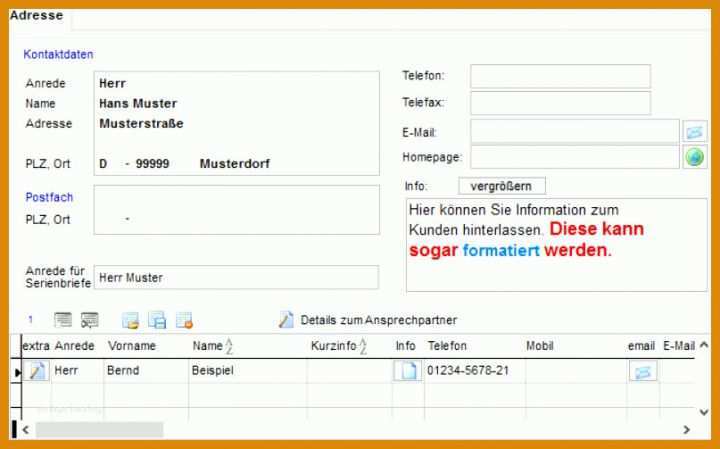720x449 pixels.
Task: Click the name 'Hans Muster'
Action: (138, 103)
